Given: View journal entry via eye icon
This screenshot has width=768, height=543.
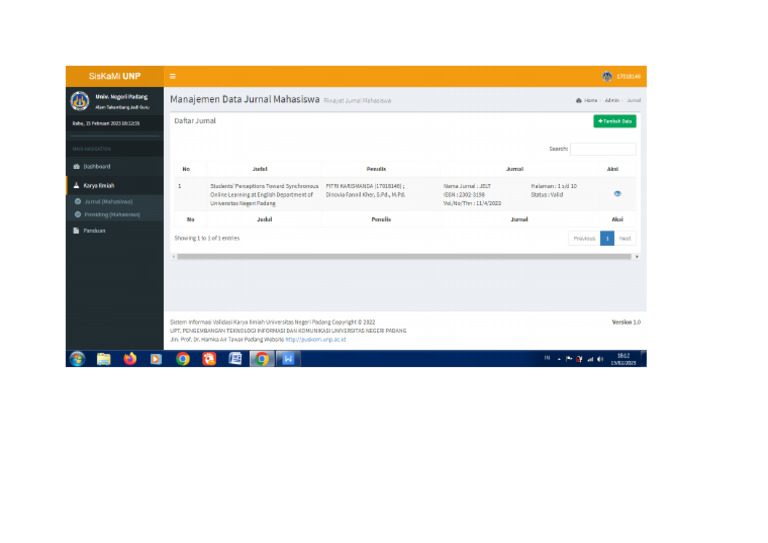Looking at the screenshot, I should (x=617, y=194).
